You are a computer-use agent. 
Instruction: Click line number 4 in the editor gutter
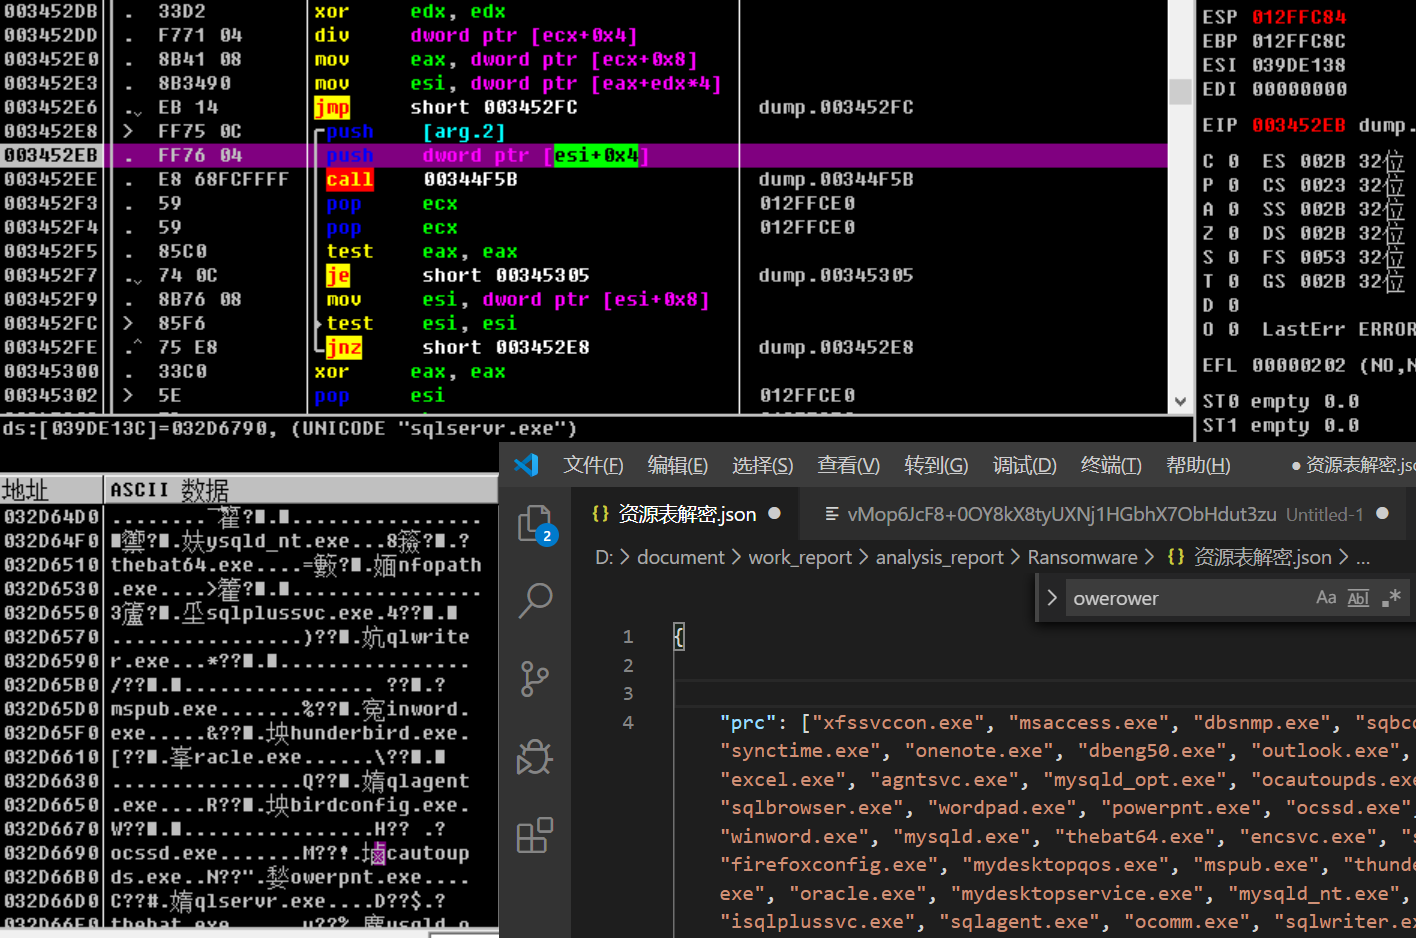(628, 722)
